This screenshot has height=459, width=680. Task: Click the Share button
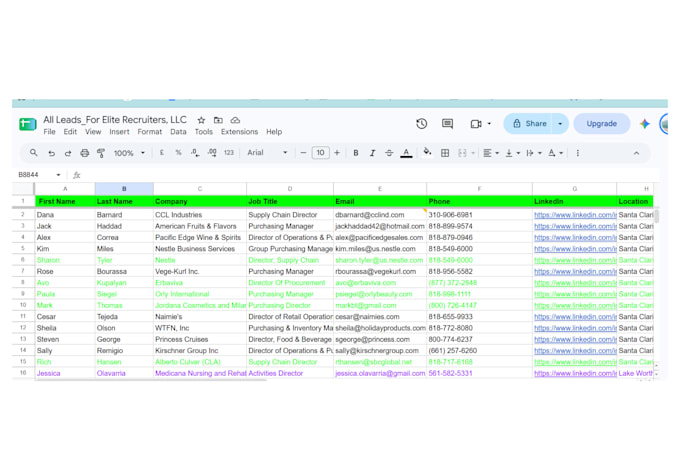coord(530,124)
